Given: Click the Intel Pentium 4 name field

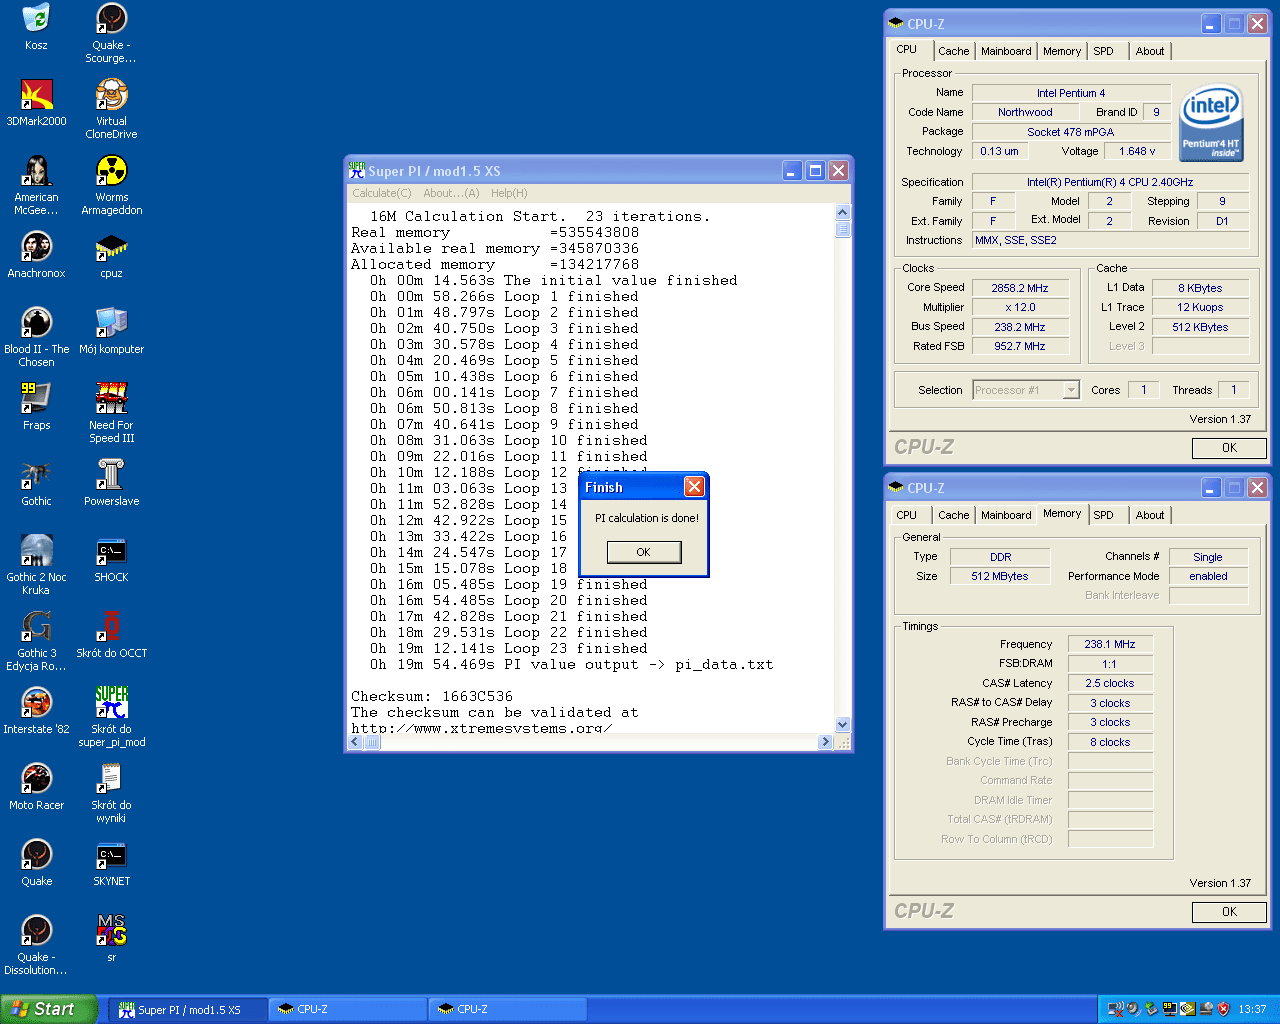Looking at the screenshot, I should point(1071,93).
